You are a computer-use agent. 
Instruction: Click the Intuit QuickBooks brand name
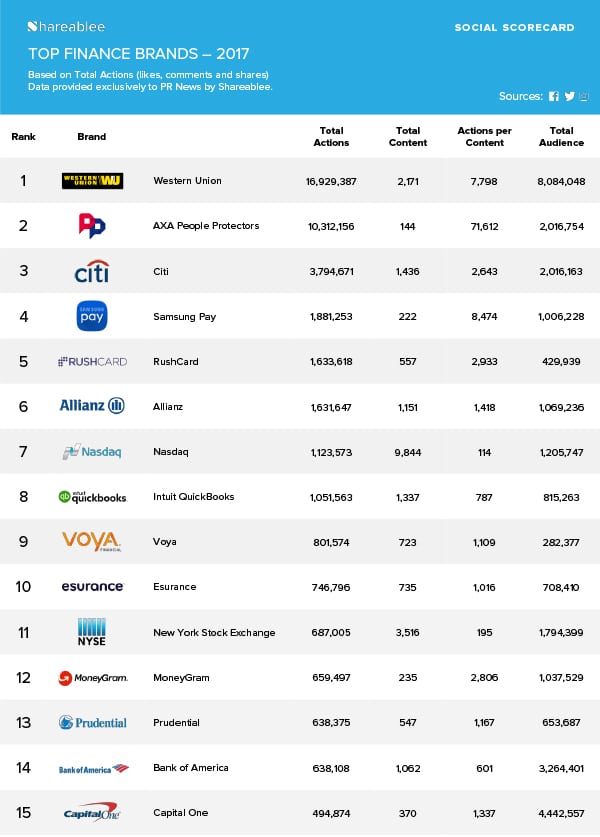tap(193, 497)
